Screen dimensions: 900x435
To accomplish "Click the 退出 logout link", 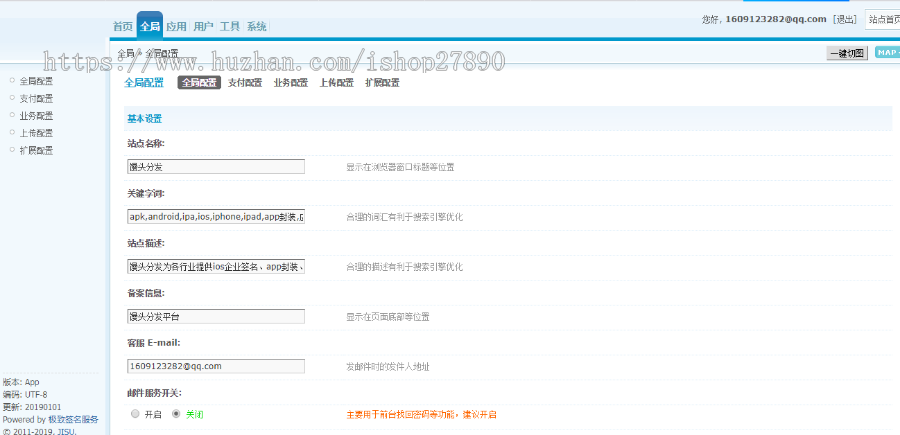I will (844, 20).
